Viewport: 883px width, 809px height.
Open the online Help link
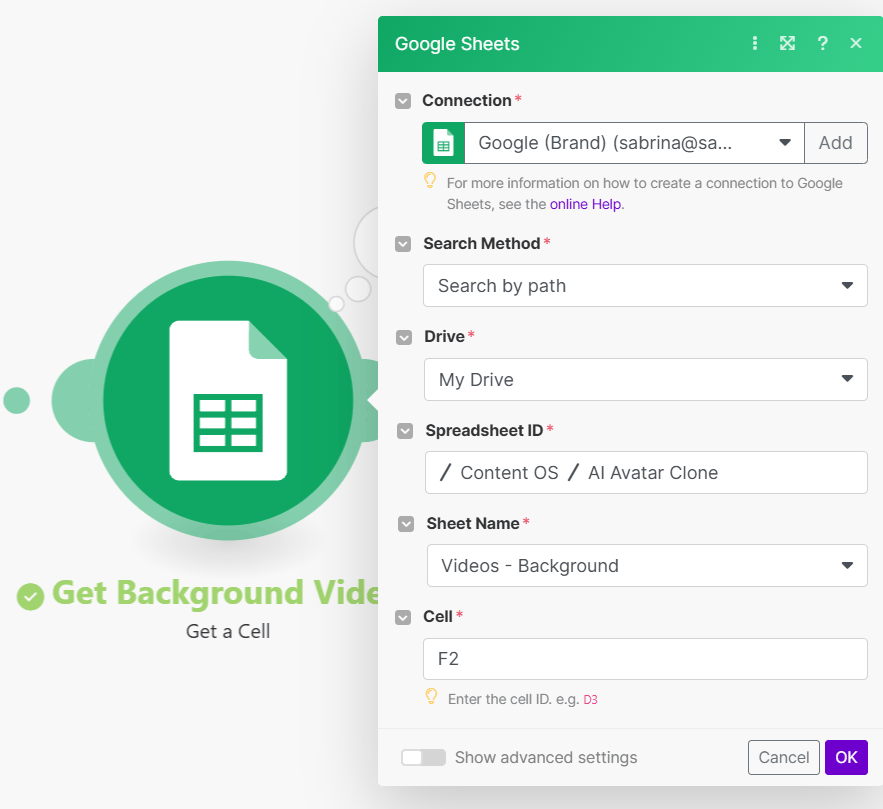tap(586, 204)
